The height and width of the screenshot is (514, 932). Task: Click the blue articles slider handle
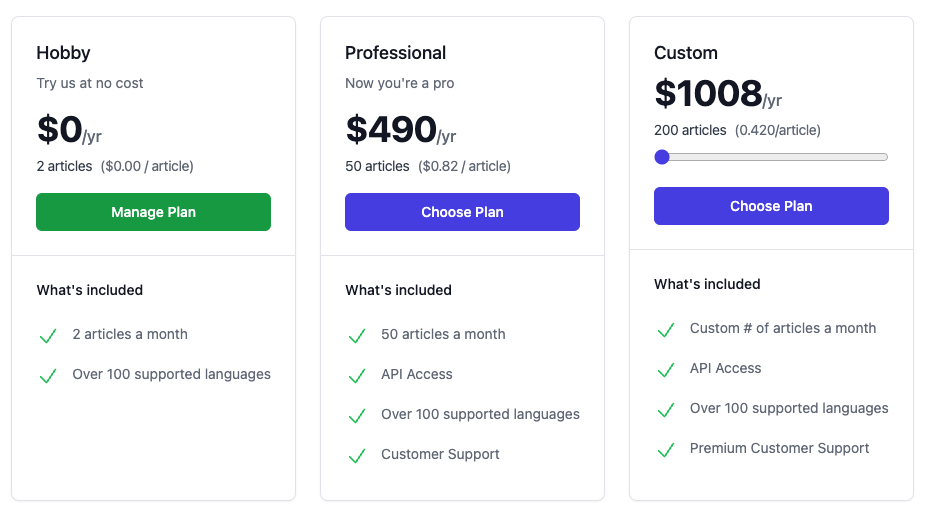pyautogui.click(x=662, y=157)
